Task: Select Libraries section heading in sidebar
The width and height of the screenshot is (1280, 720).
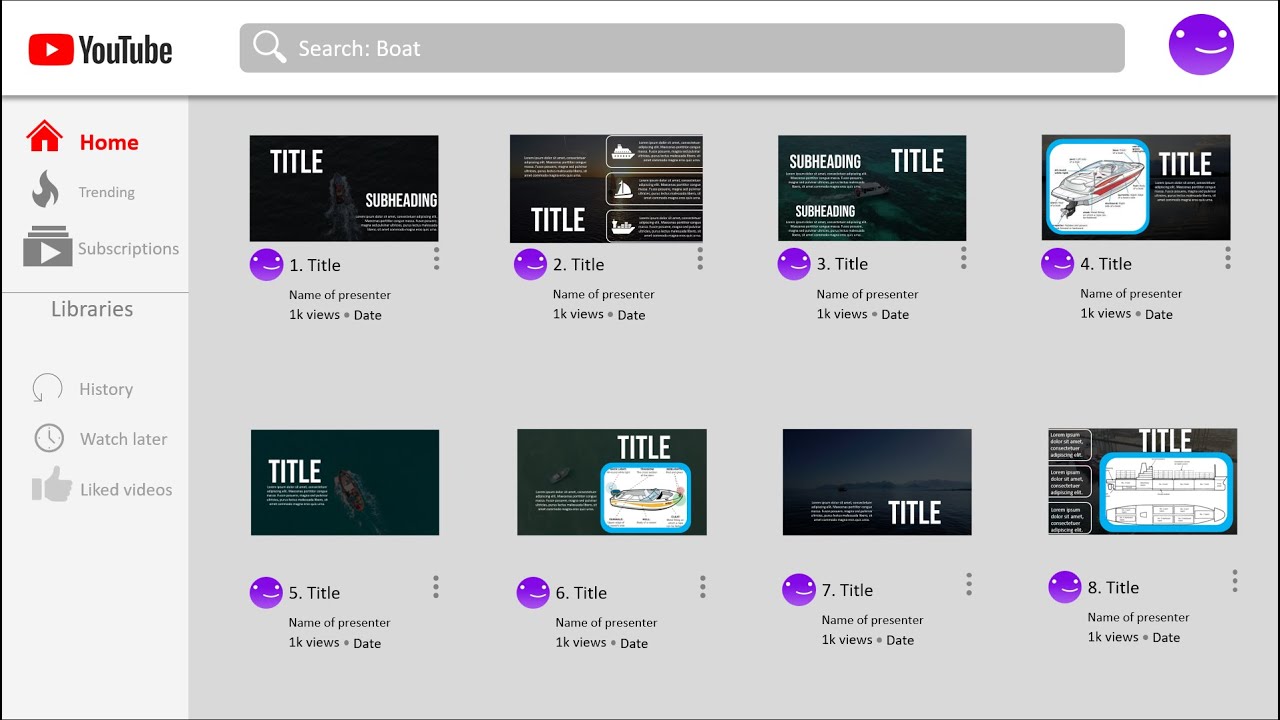Action: pos(92,309)
